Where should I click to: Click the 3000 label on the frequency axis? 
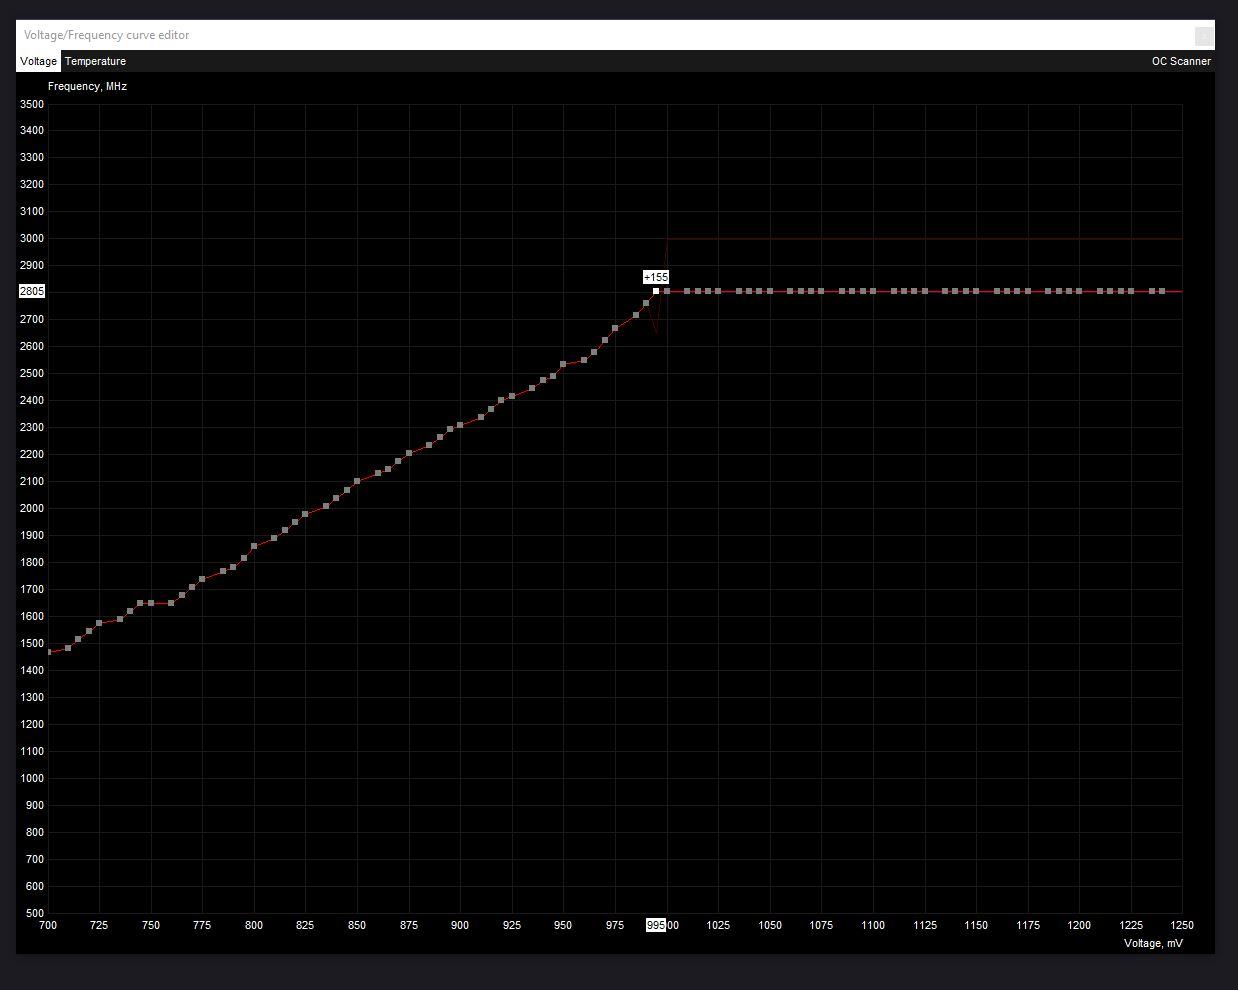pyautogui.click(x=31, y=238)
